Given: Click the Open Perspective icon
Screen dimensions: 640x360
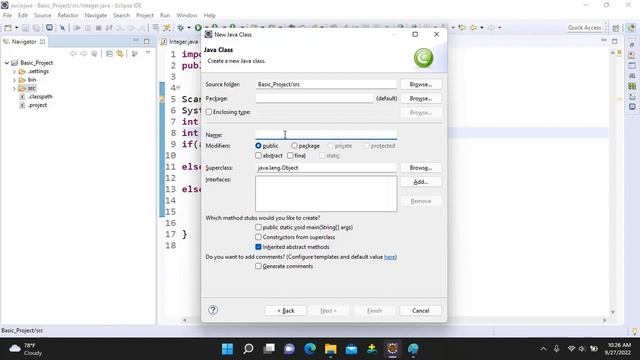Looking at the screenshot, I should tap(616, 28).
